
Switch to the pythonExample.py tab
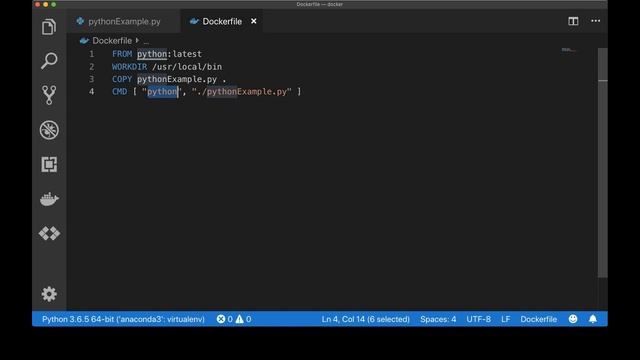pyautogui.click(x=124, y=21)
